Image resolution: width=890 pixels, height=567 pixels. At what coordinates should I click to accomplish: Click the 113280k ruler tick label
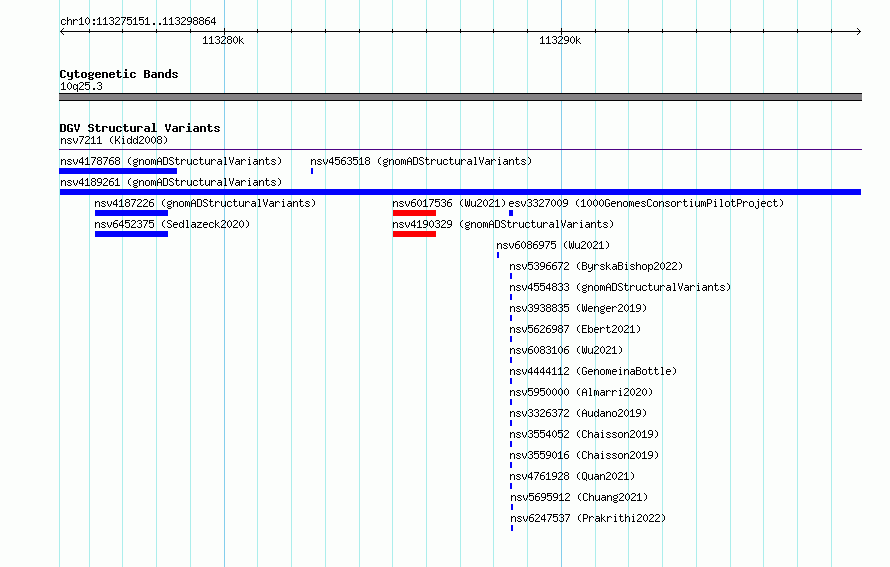click(223, 40)
